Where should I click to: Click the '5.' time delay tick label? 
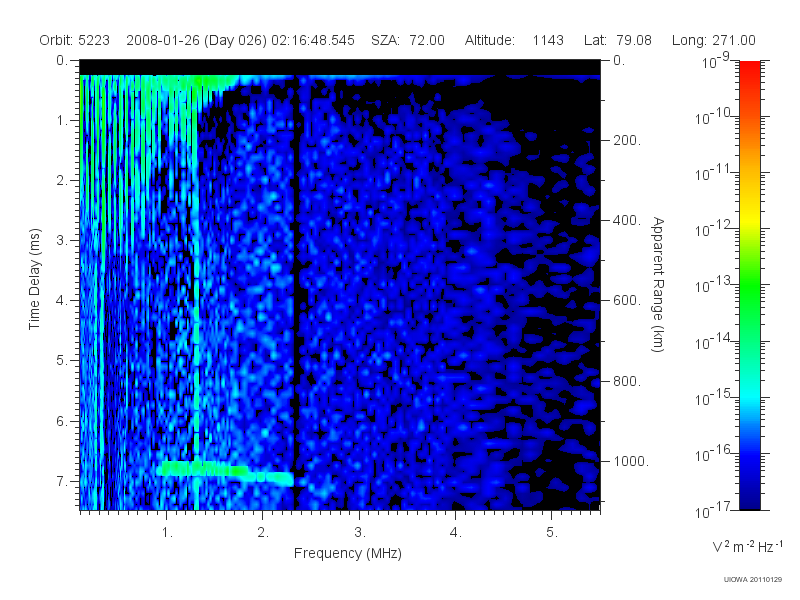coord(62,361)
